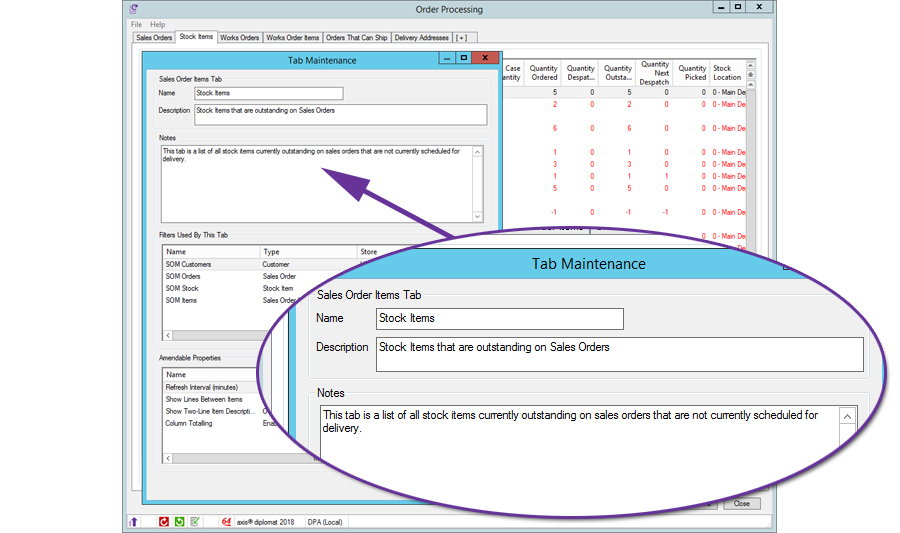Click the Name field containing Stock Items
Viewport: 900px width, 533px height.
(269, 93)
